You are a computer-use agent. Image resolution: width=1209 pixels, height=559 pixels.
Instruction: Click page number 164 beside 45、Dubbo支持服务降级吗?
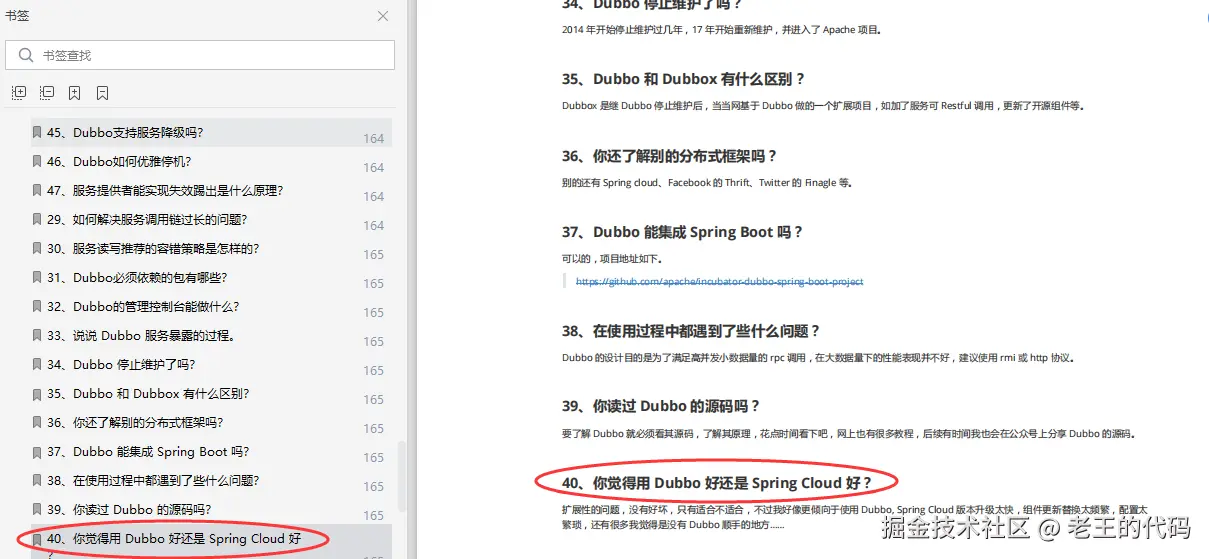click(374, 139)
